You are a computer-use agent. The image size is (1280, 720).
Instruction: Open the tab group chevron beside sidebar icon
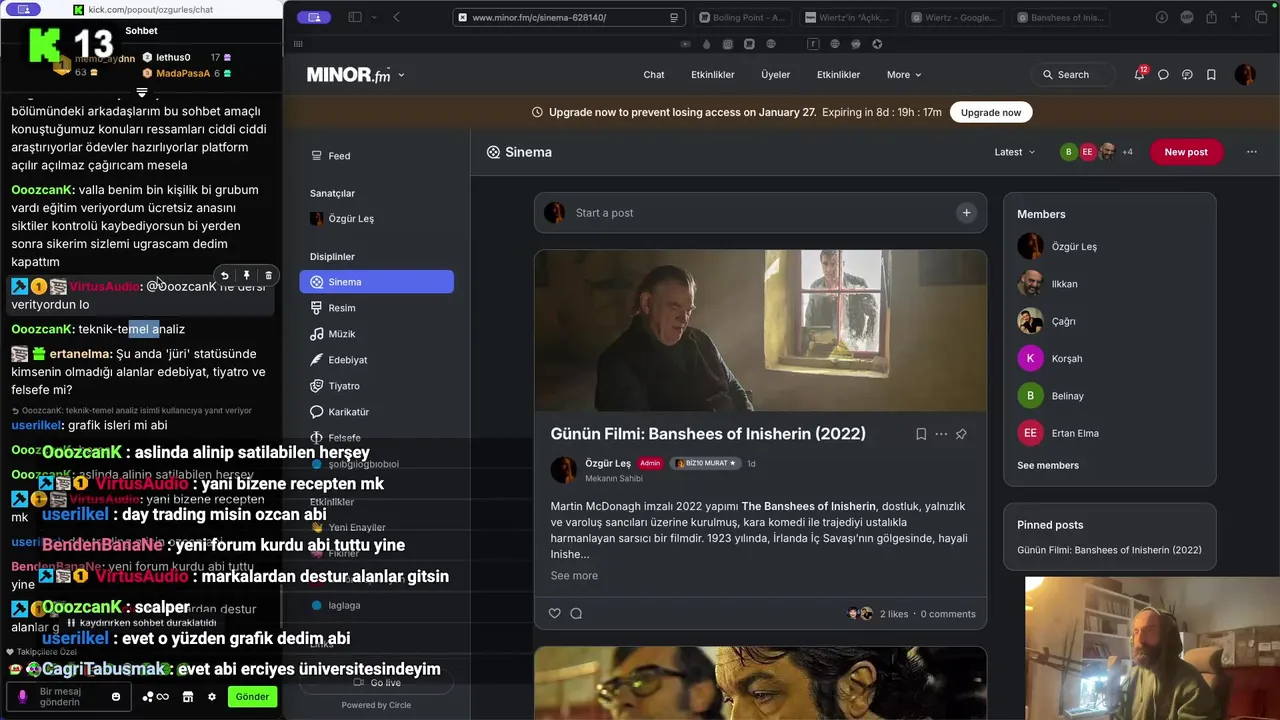click(x=375, y=17)
